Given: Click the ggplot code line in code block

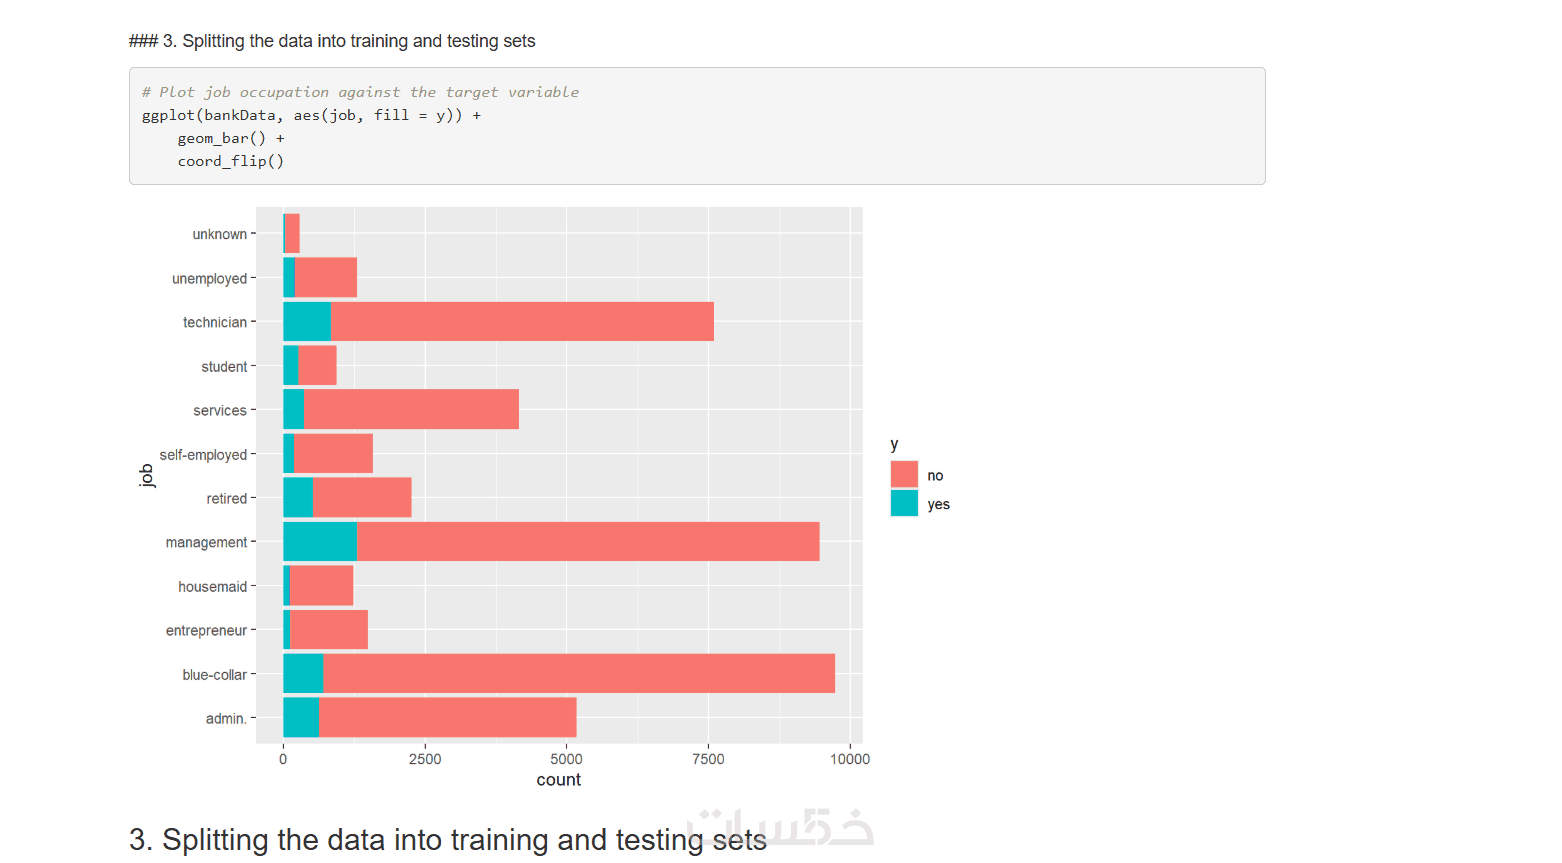Looking at the screenshot, I should (311, 115).
